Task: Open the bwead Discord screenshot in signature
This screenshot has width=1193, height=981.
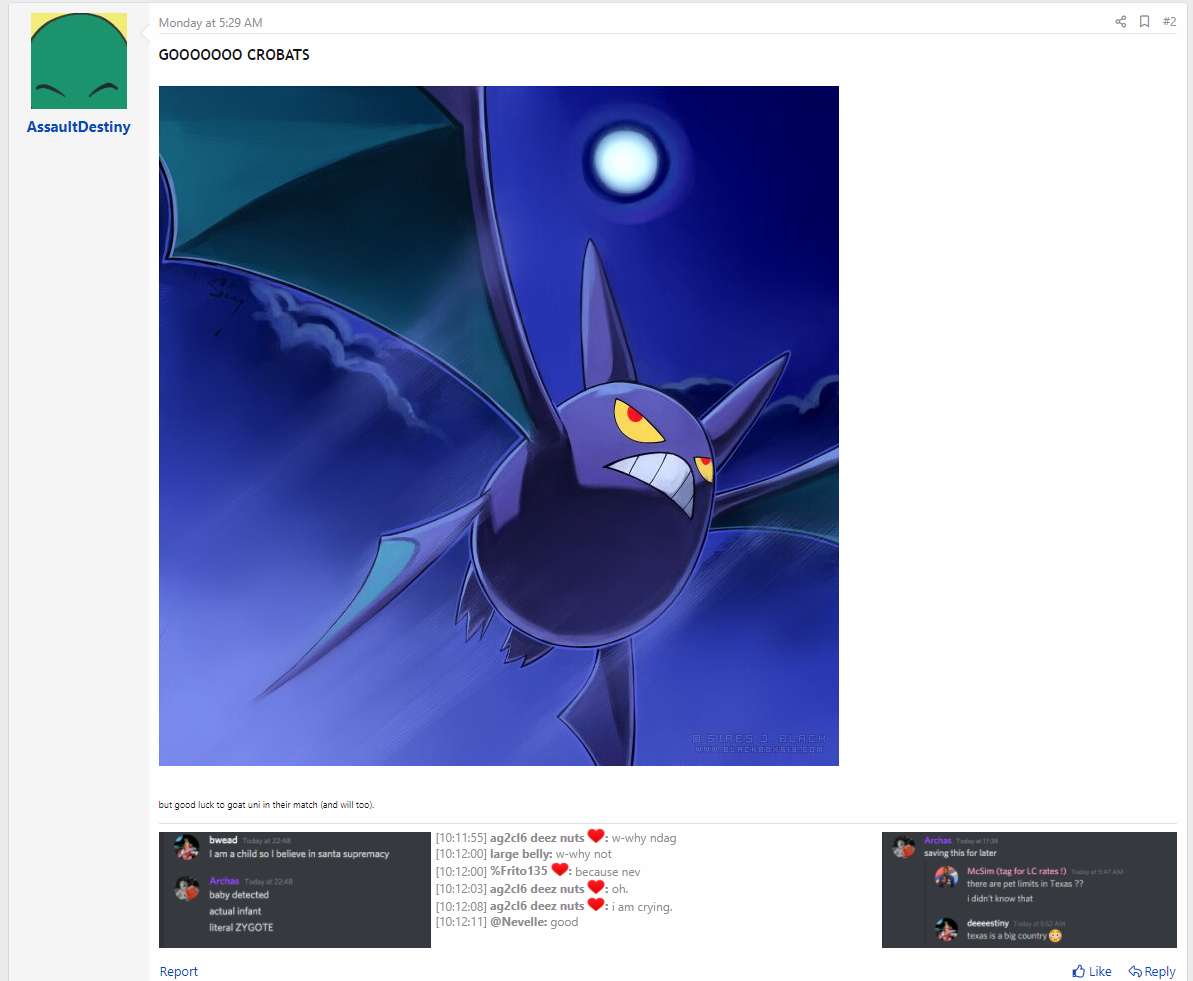Action: 294,890
